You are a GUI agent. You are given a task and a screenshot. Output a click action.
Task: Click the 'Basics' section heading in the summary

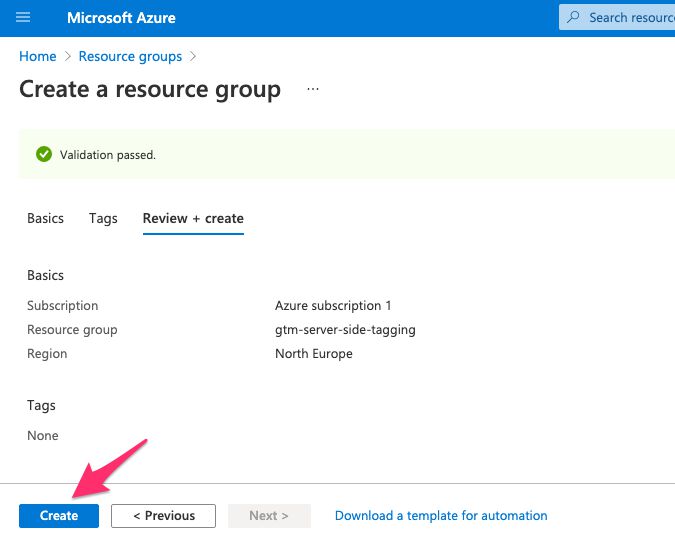pyautogui.click(x=45, y=276)
